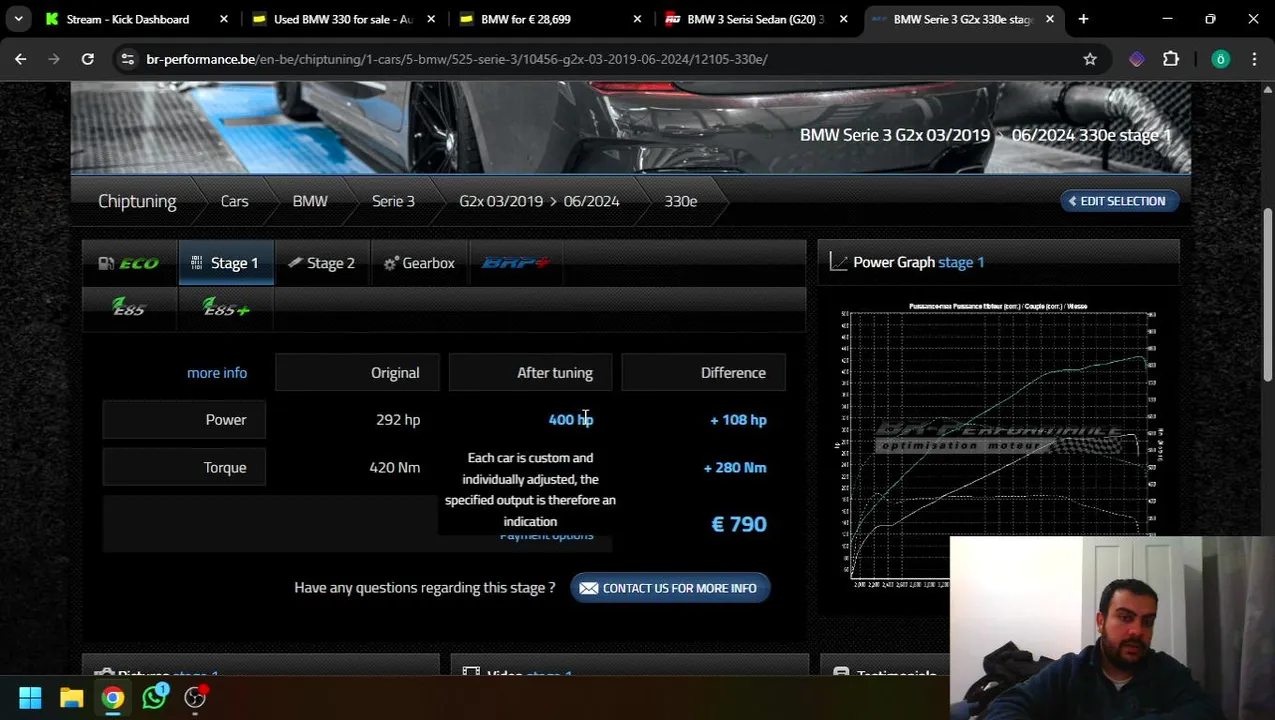This screenshot has height=720, width=1275.
Task: Open the OBS-style recorder taskbar icon
Action: (x=195, y=697)
